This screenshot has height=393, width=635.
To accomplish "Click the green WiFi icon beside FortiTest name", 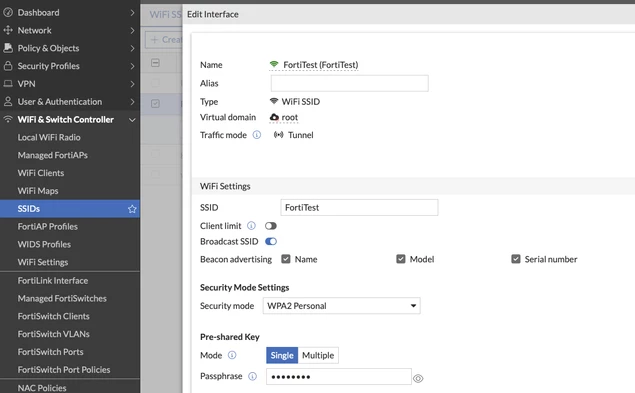I will (x=274, y=64).
